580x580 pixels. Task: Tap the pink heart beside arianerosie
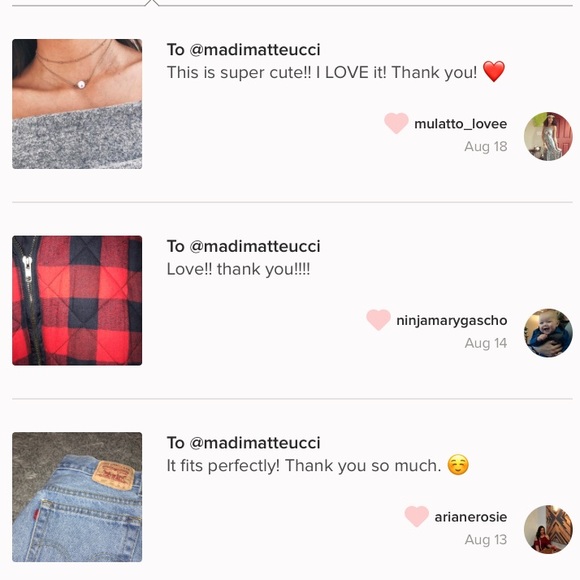pos(417,516)
